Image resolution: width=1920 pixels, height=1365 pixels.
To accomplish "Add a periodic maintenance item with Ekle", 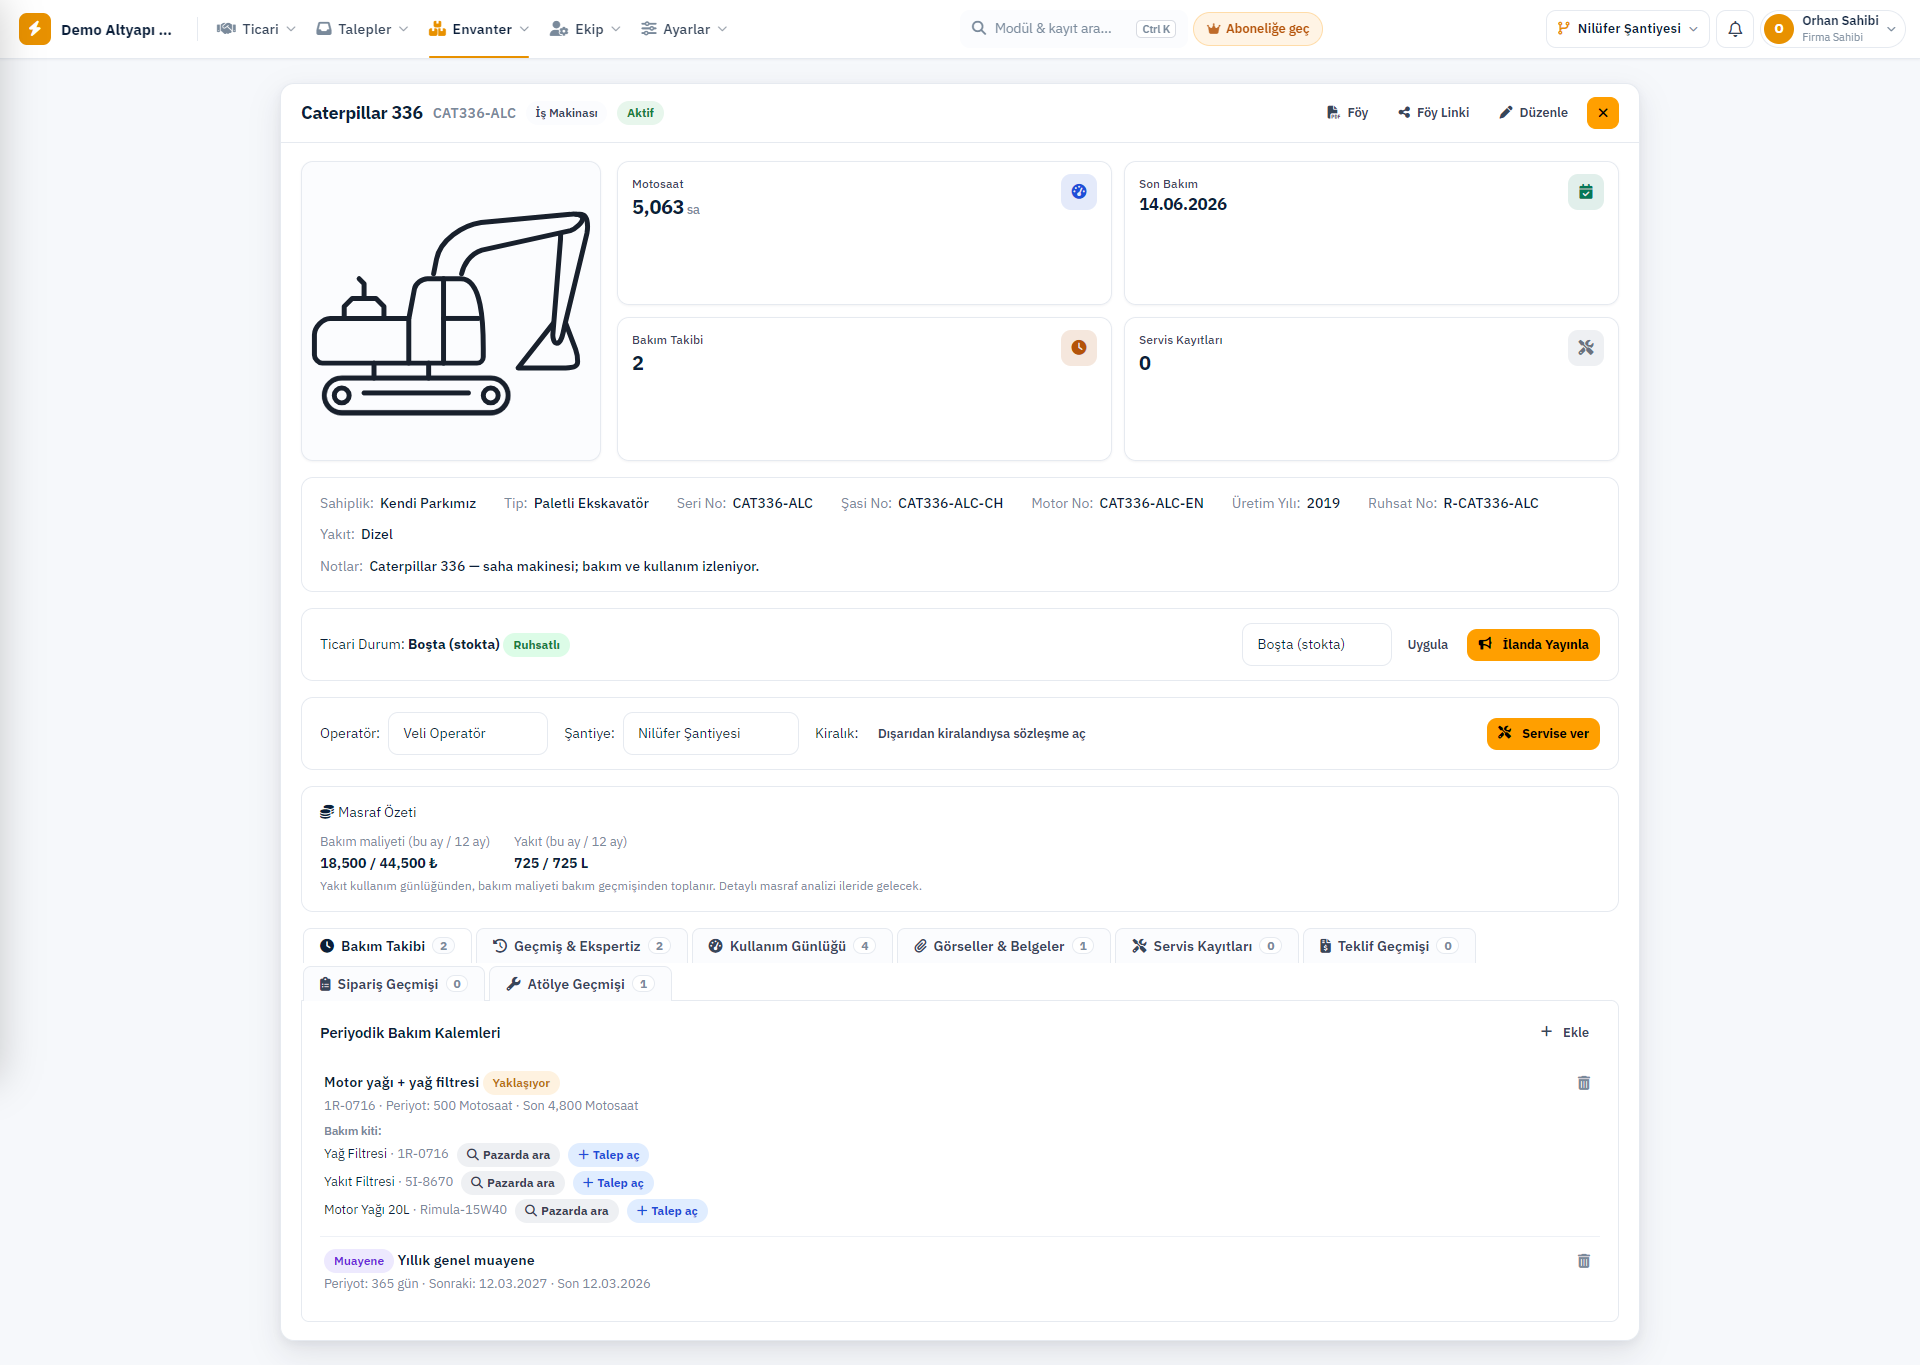I will (1565, 1033).
